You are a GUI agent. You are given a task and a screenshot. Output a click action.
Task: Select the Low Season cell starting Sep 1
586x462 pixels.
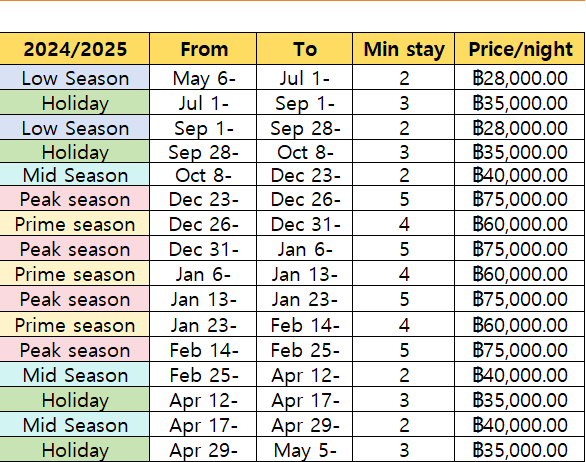point(75,128)
